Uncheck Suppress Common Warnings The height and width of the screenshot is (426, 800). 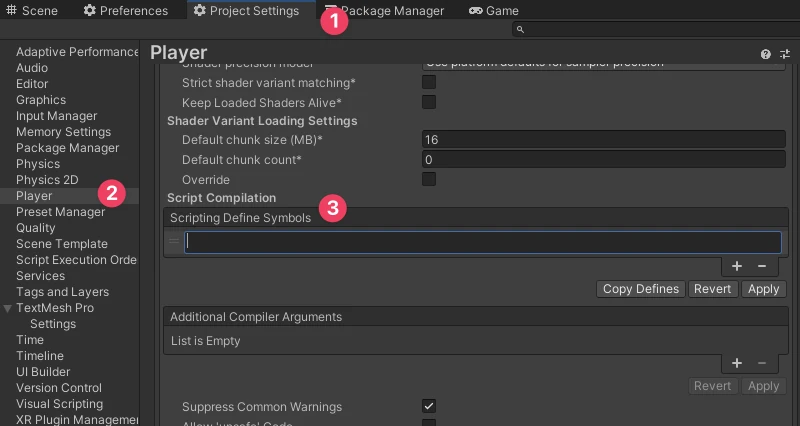point(429,406)
